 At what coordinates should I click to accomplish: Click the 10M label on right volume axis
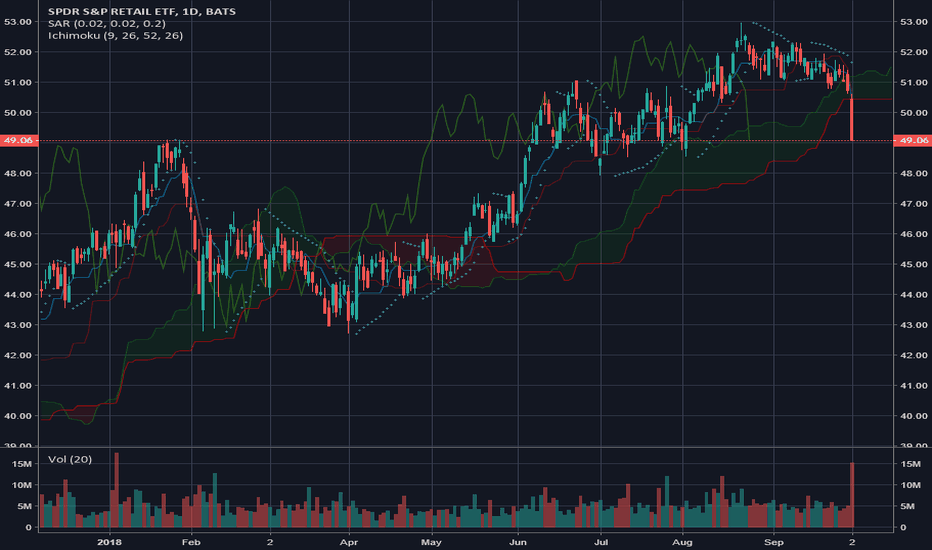click(x=911, y=485)
